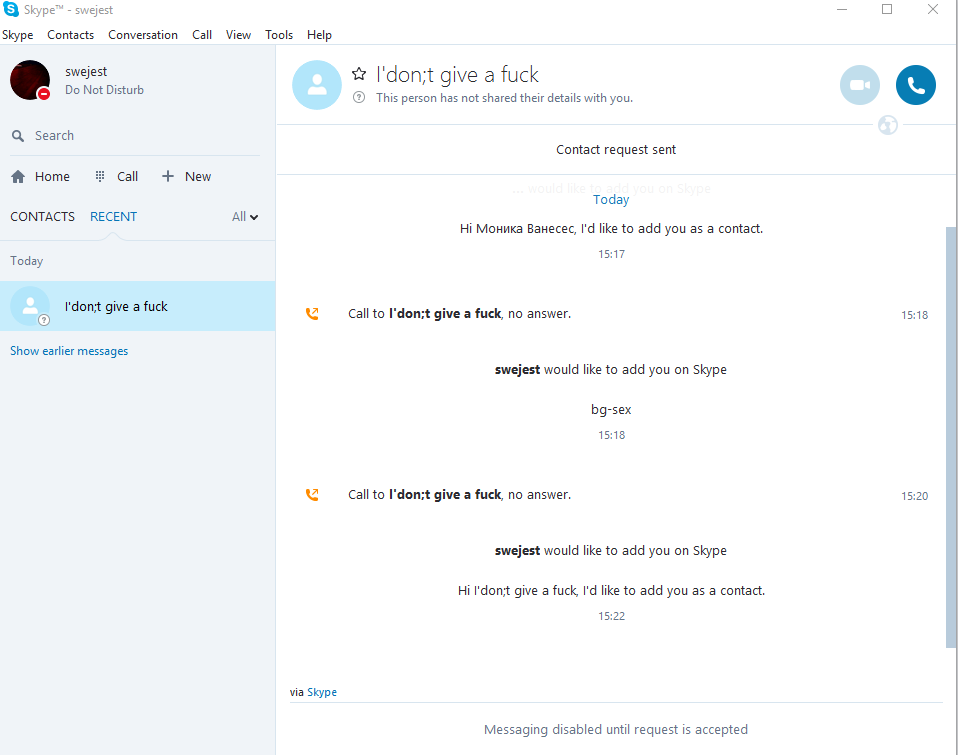Expand the All filter dropdown
958x755 pixels.
point(245,217)
